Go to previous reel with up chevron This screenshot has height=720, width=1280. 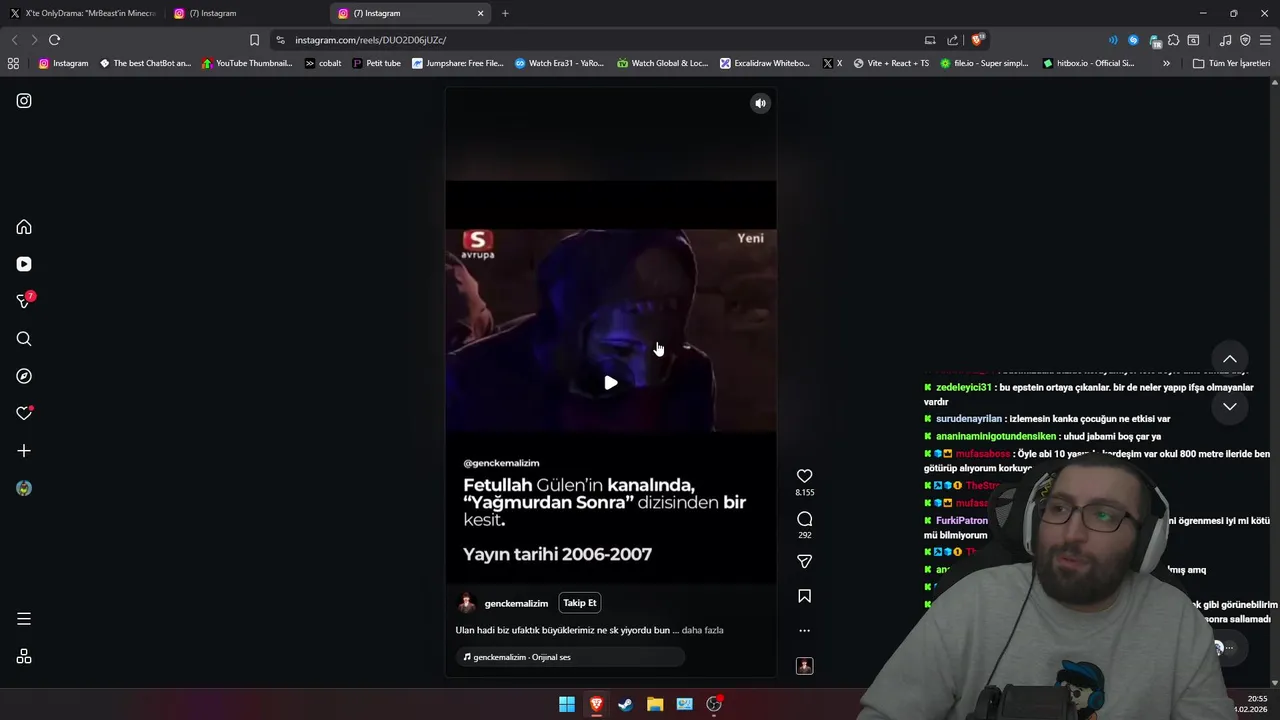(x=1229, y=359)
